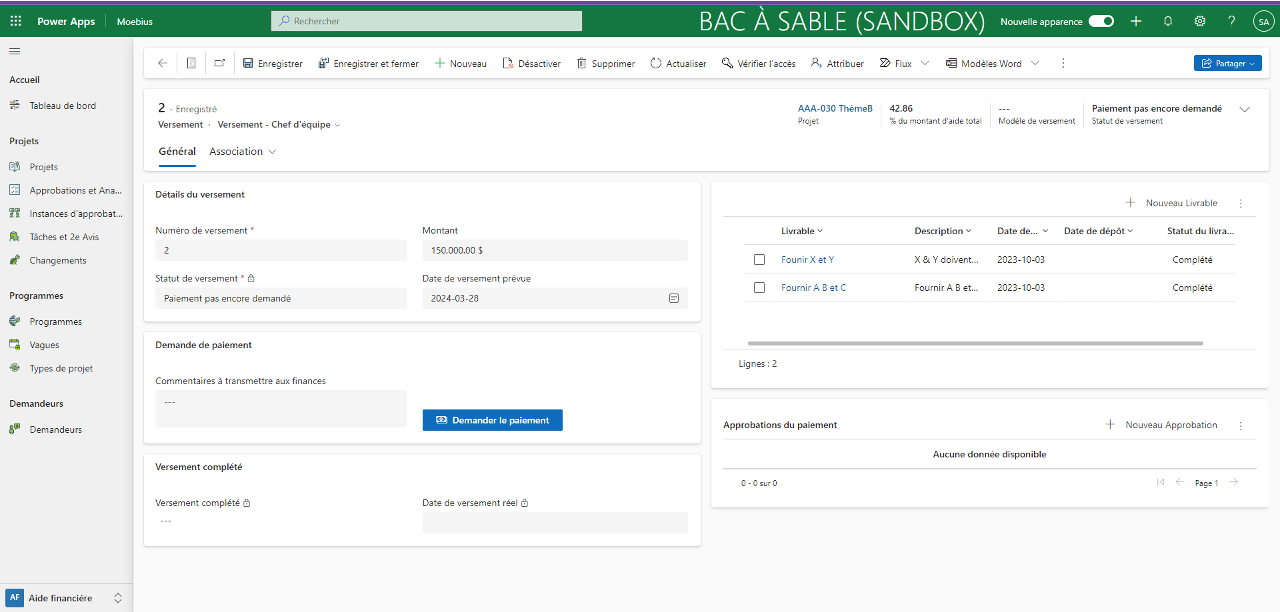Open the Aide financière area switcher

[x=66, y=598]
